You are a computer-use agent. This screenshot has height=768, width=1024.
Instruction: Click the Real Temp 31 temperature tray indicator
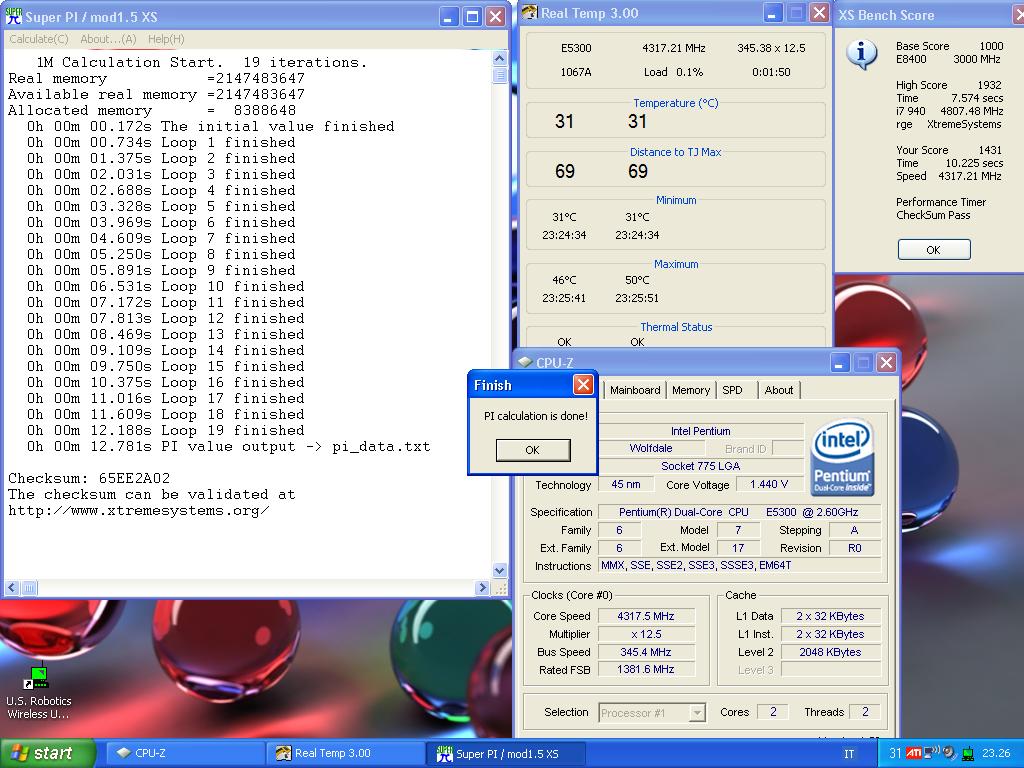coord(895,753)
